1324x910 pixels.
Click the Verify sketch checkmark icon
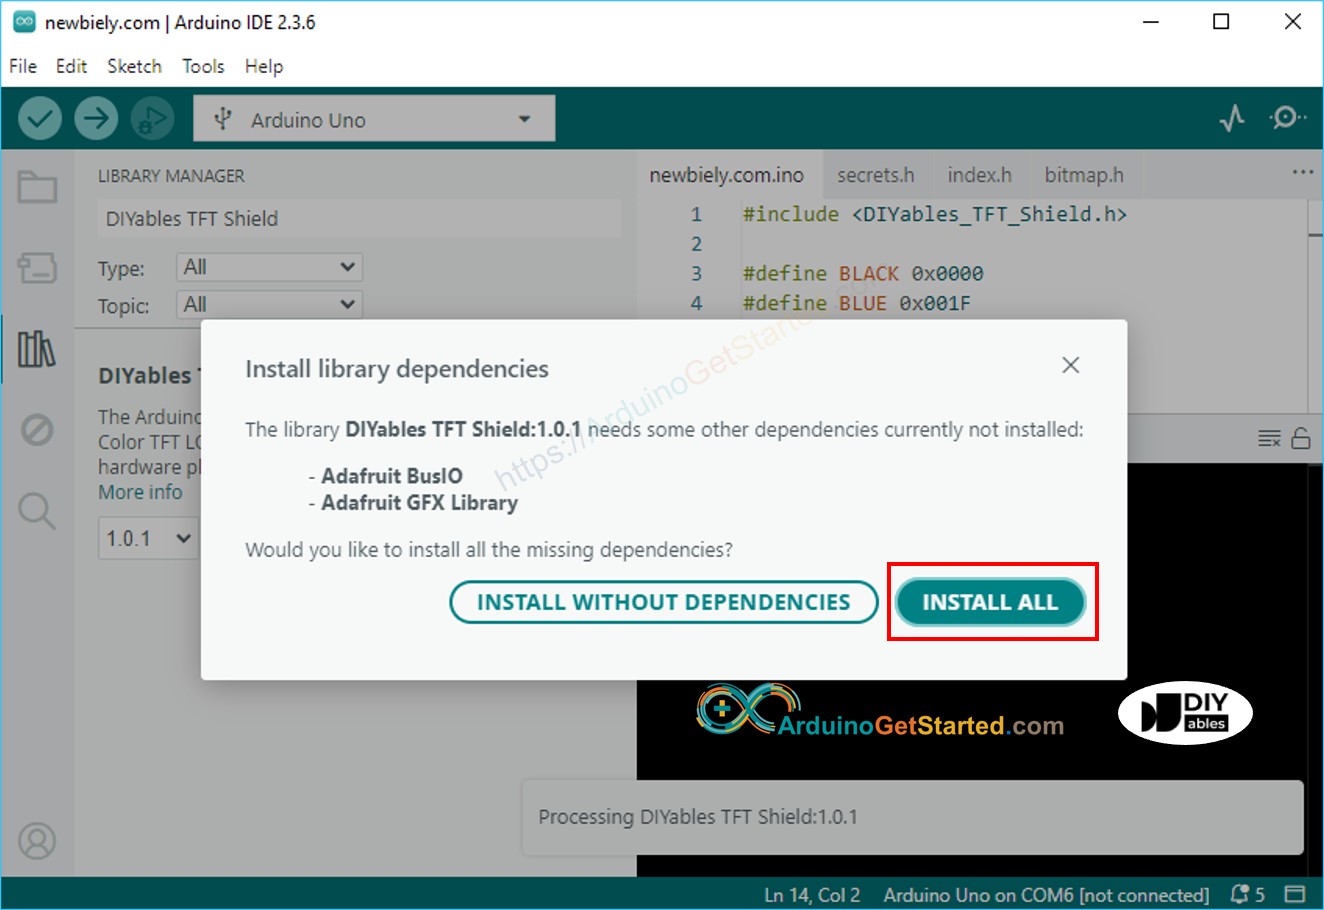click(x=40, y=117)
